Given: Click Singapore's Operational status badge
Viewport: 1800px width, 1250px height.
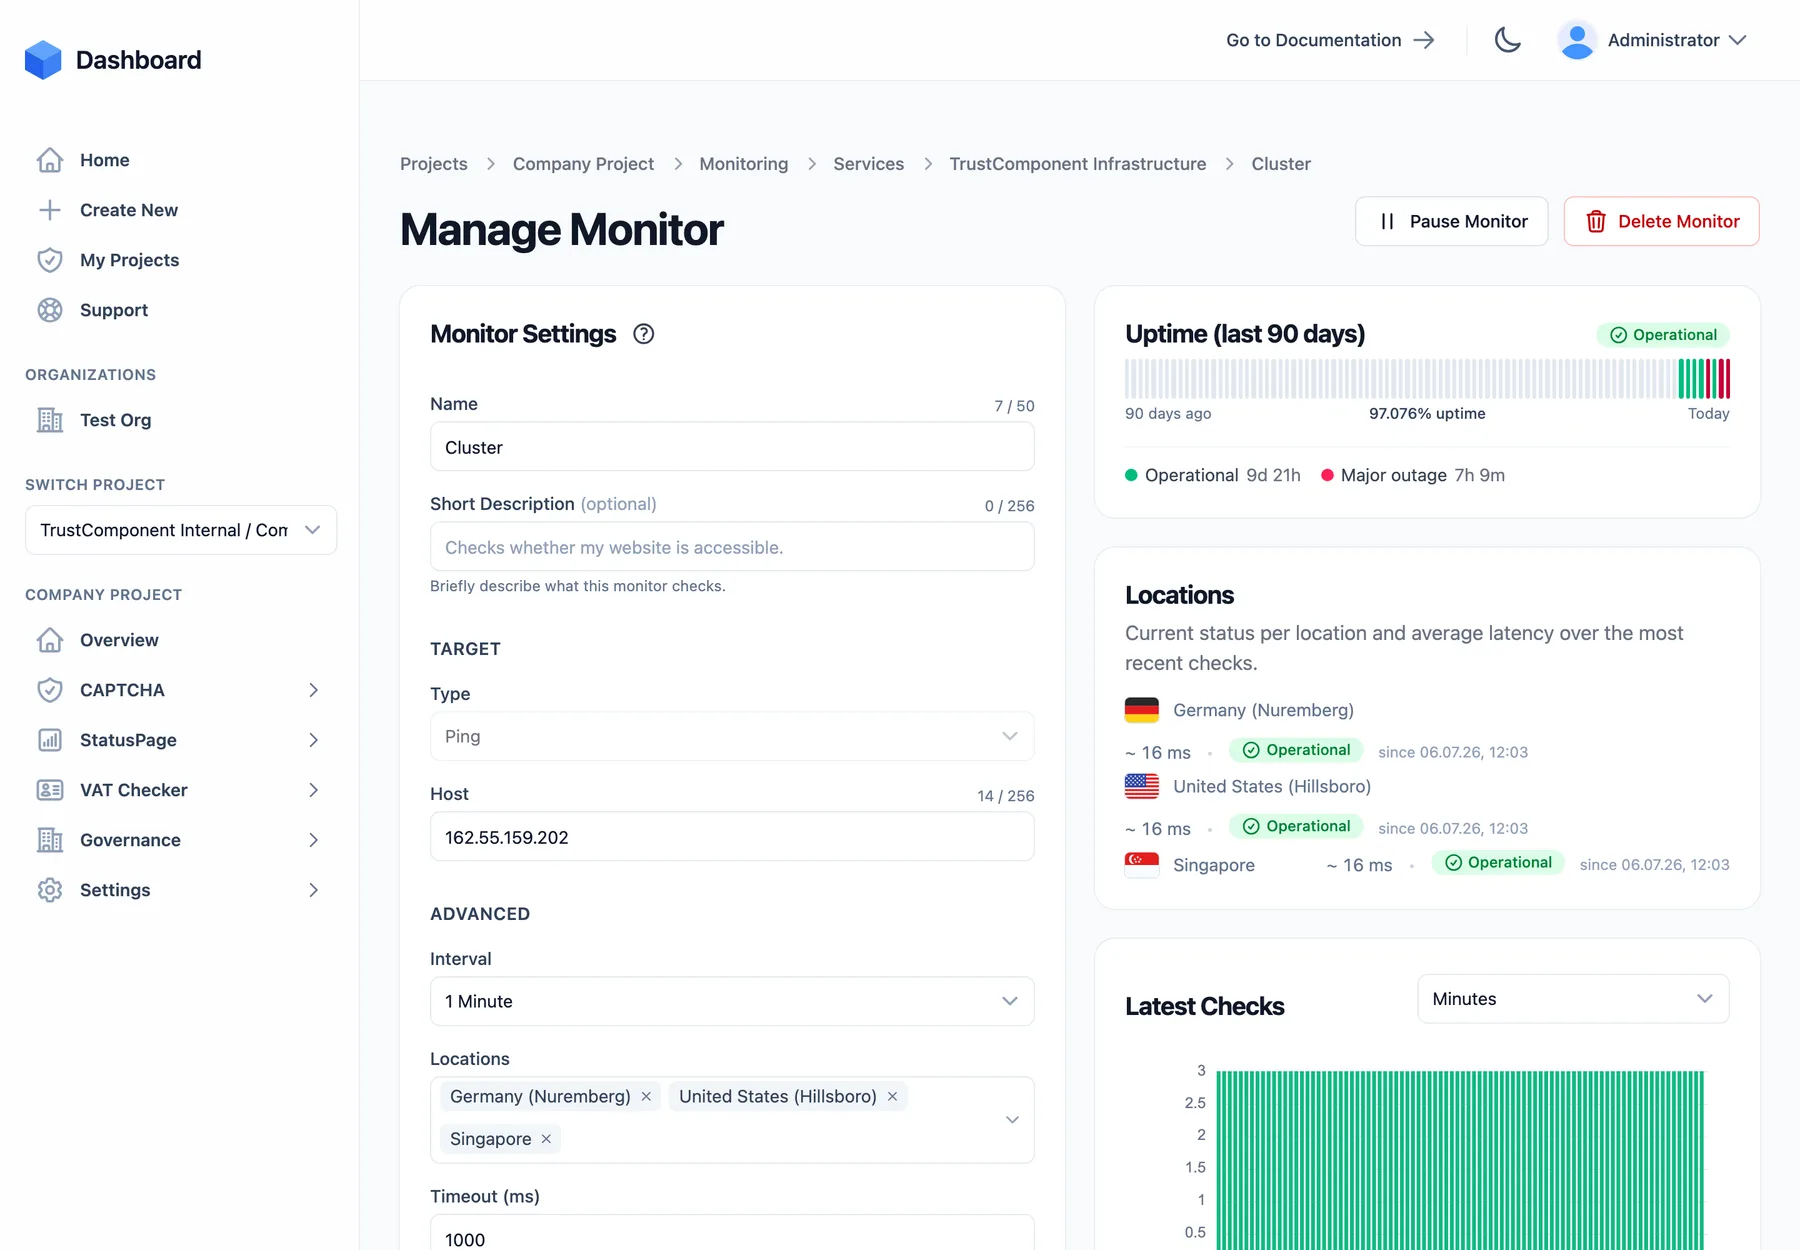Looking at the screenshot, I should (1498, 863).
